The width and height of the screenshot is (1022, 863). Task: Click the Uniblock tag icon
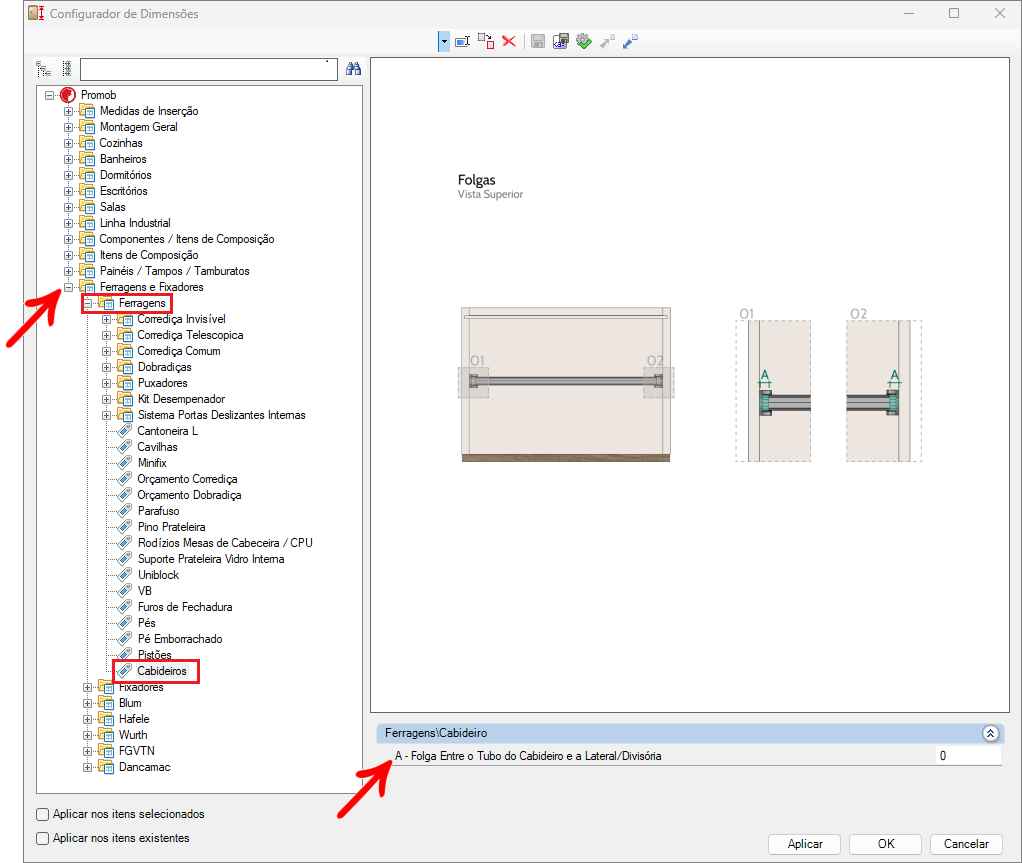[124, 574]
